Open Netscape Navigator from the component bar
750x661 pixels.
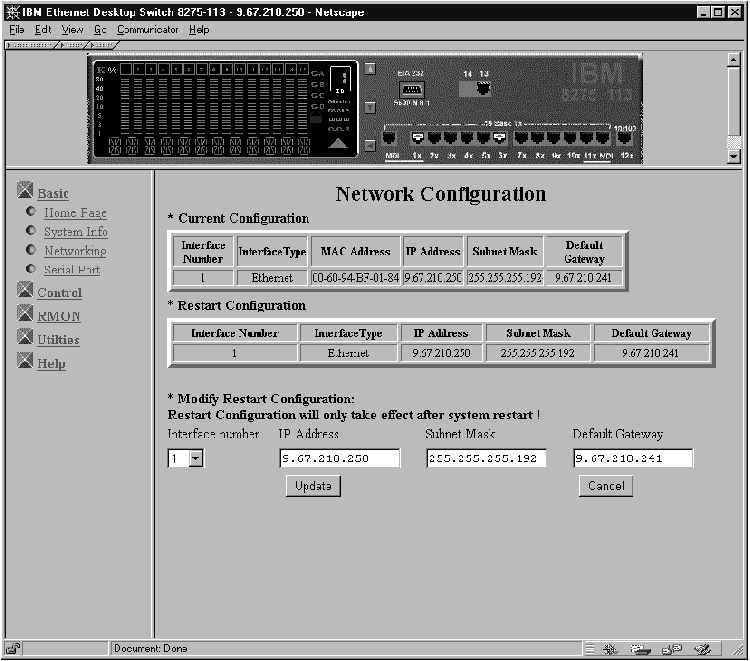coord(611,648)
